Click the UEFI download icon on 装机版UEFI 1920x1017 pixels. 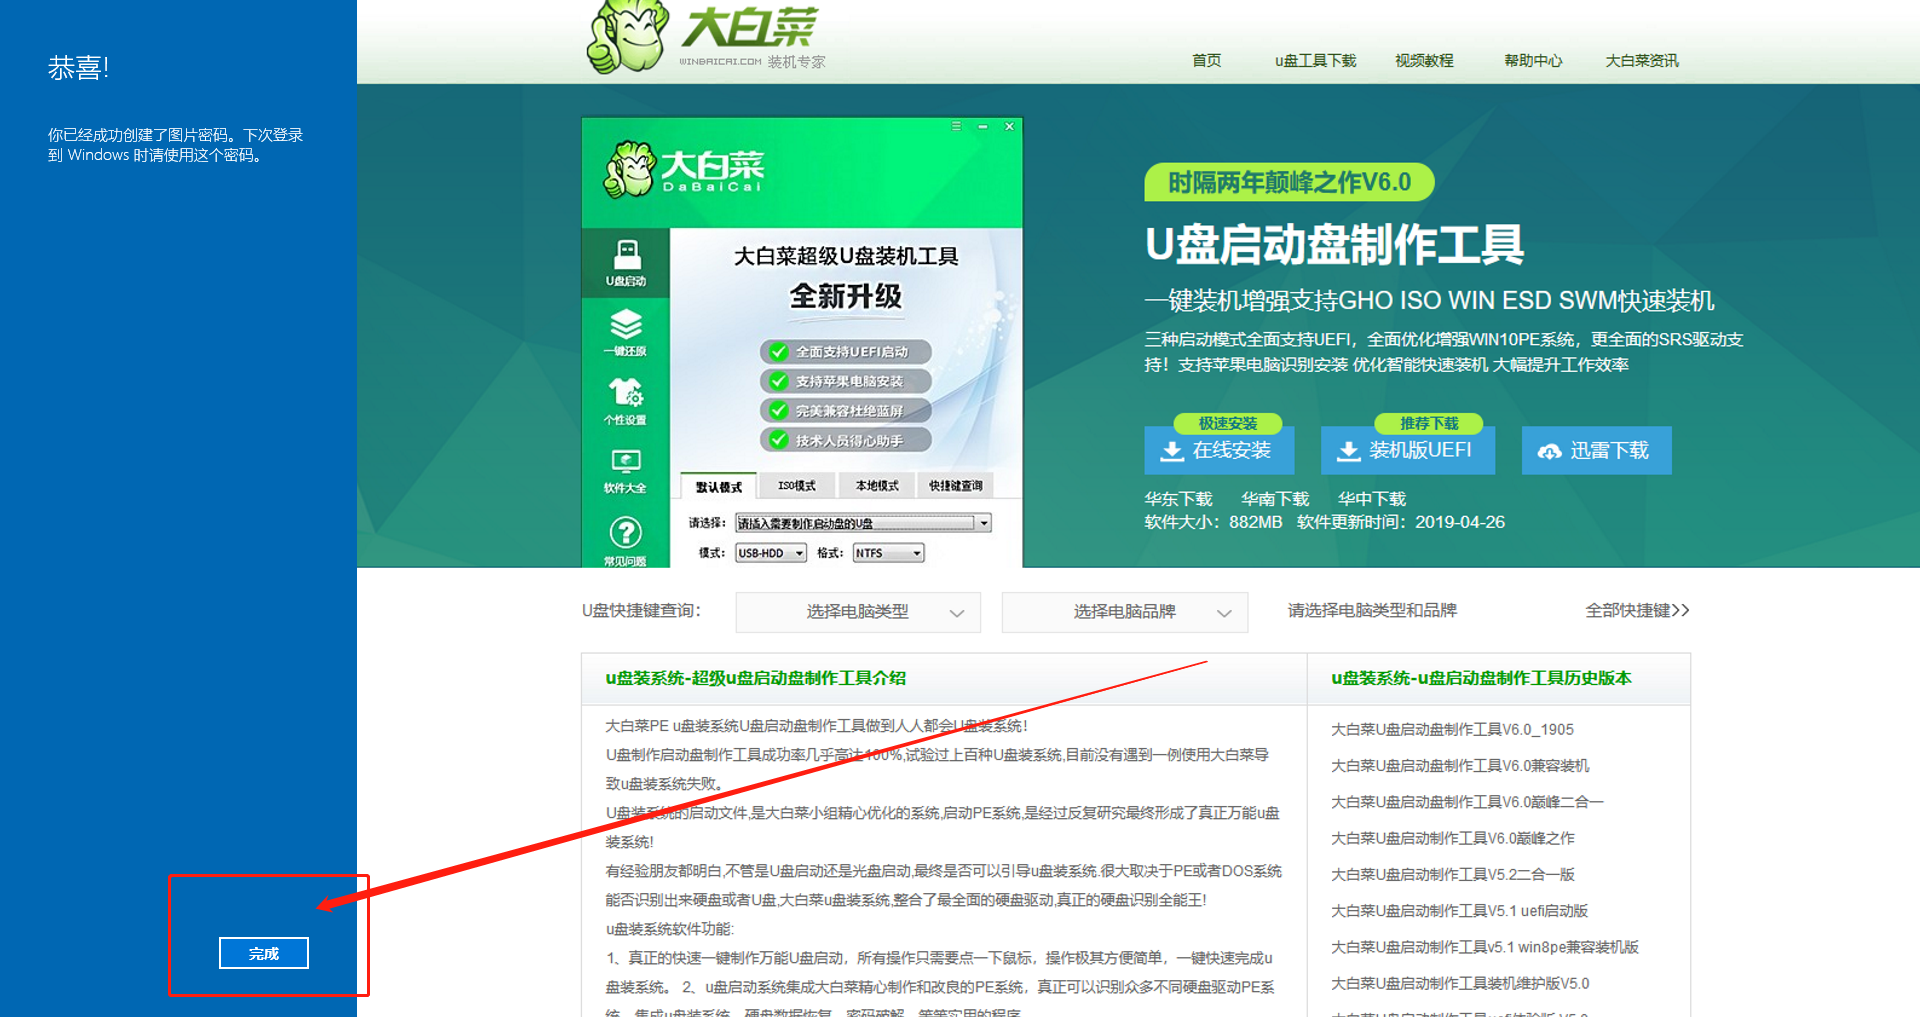coord(1349,450)
